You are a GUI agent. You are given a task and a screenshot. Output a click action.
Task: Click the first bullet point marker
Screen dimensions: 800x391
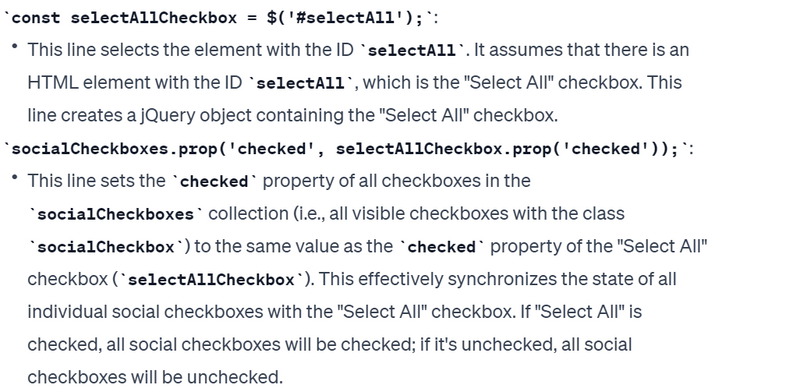click(15, 46)
